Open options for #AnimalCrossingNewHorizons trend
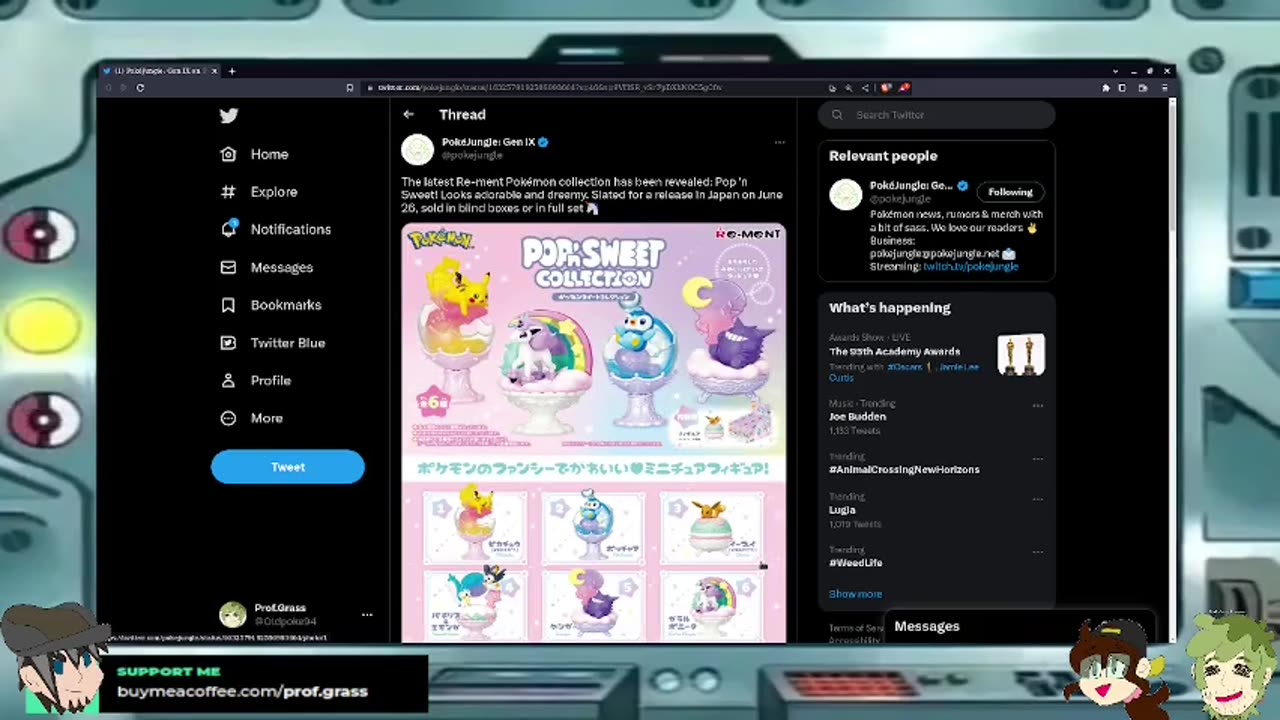 [1037, 459]
